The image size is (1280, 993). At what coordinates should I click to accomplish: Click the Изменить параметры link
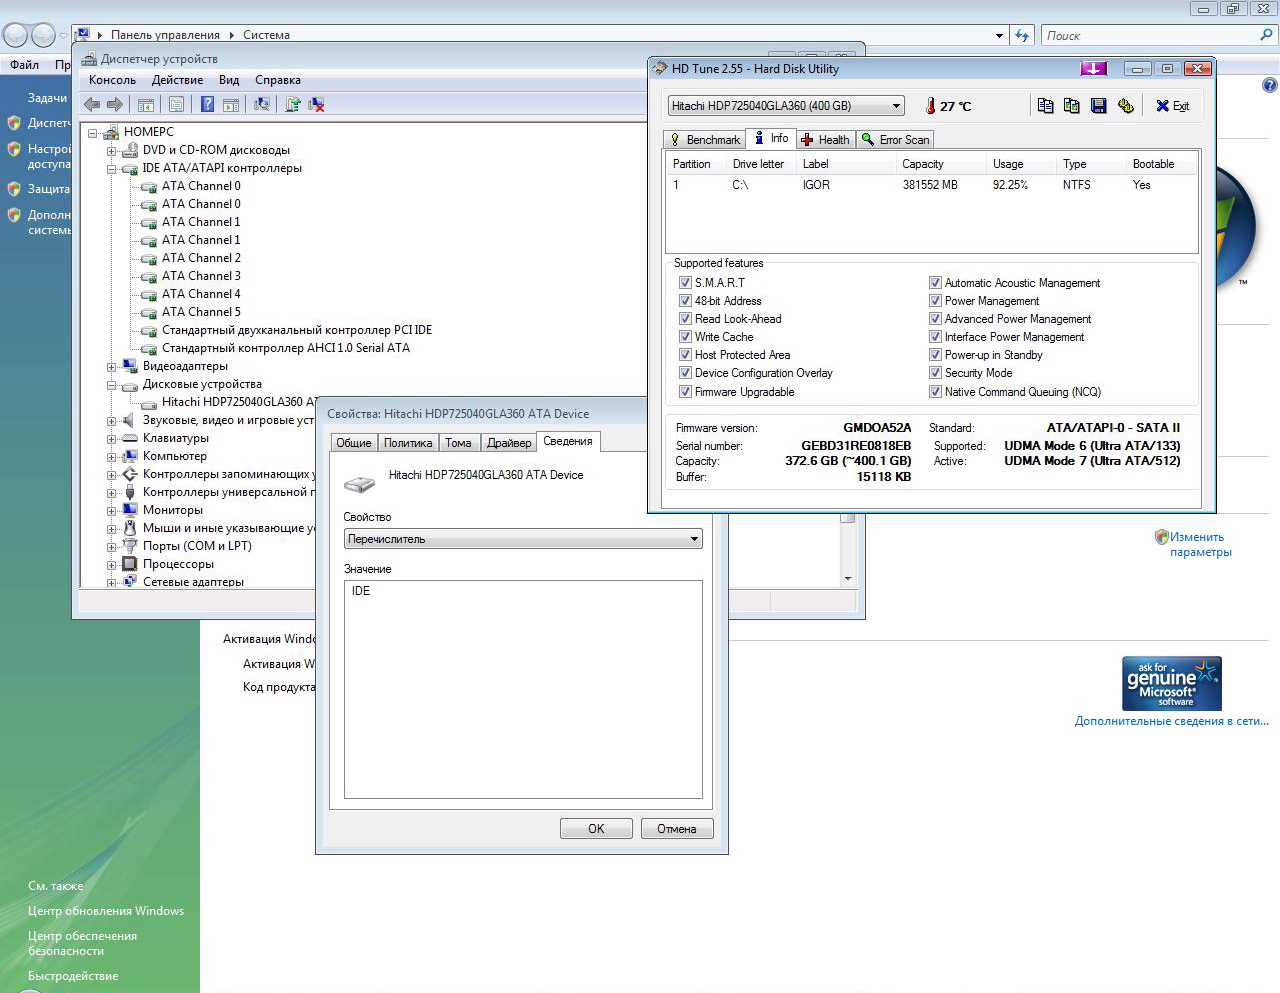point(1200,544)
